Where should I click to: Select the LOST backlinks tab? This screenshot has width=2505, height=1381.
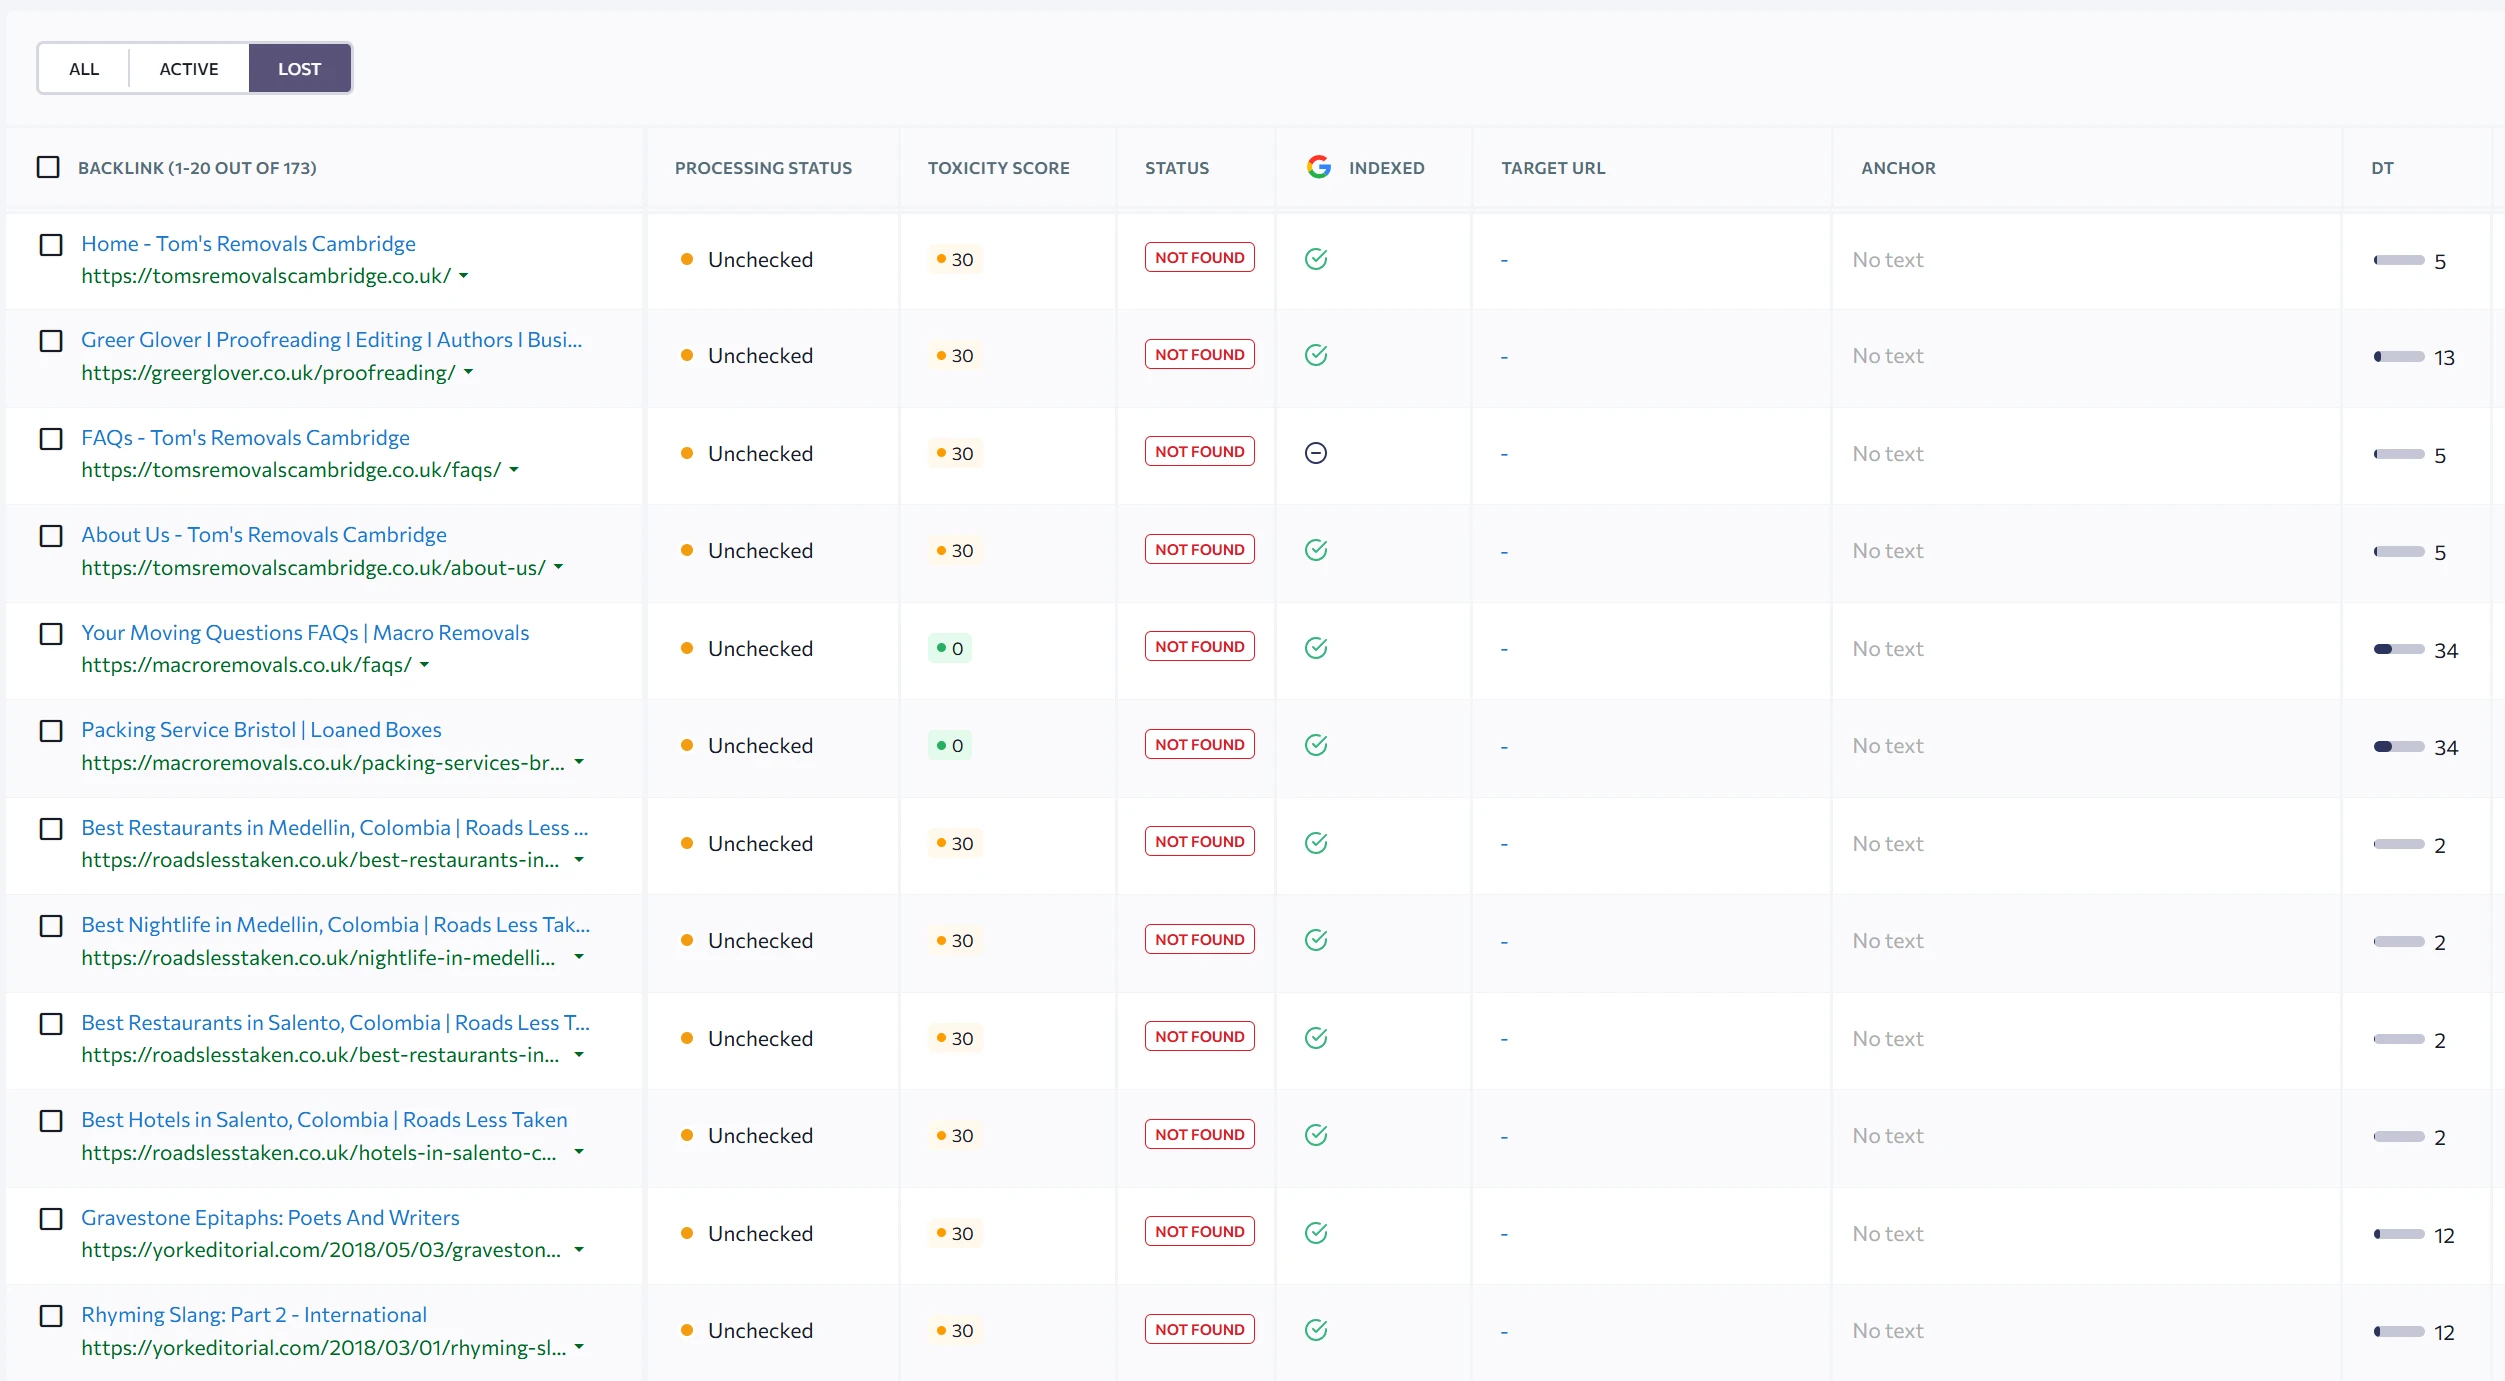pyautogui.click(x=299, y=69)
